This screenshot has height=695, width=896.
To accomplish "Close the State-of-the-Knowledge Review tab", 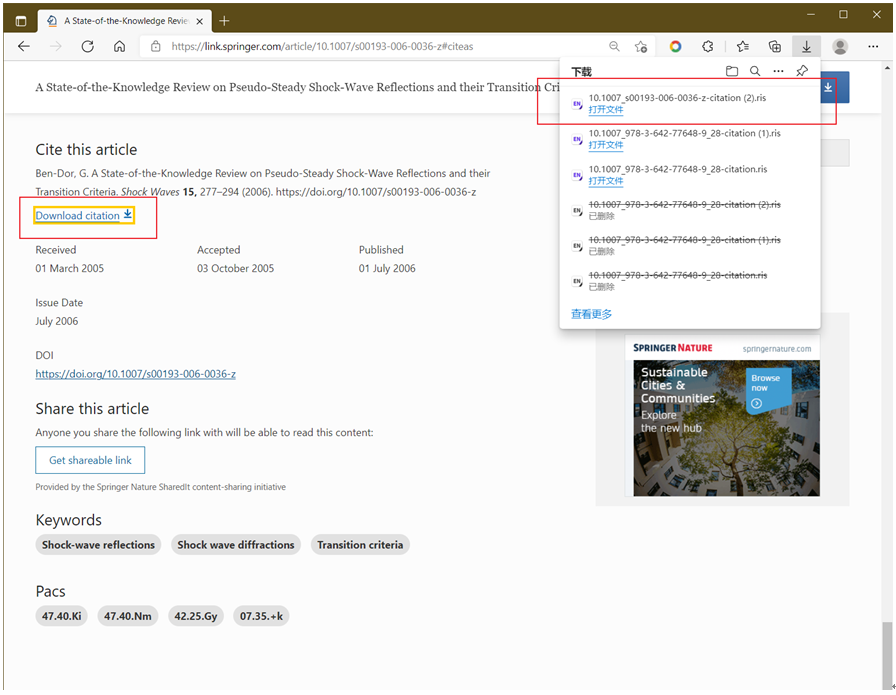I will (x=199, y=21).
